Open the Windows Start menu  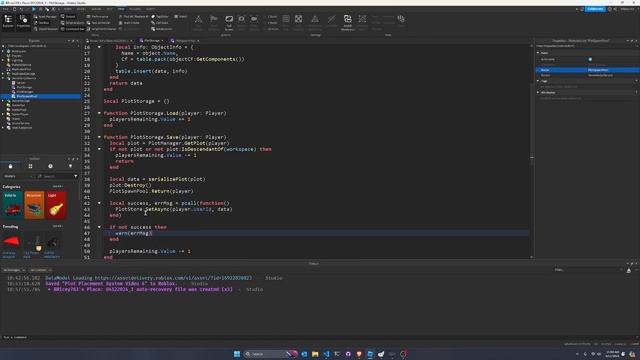pyautogui.click(x=237, y=354)
